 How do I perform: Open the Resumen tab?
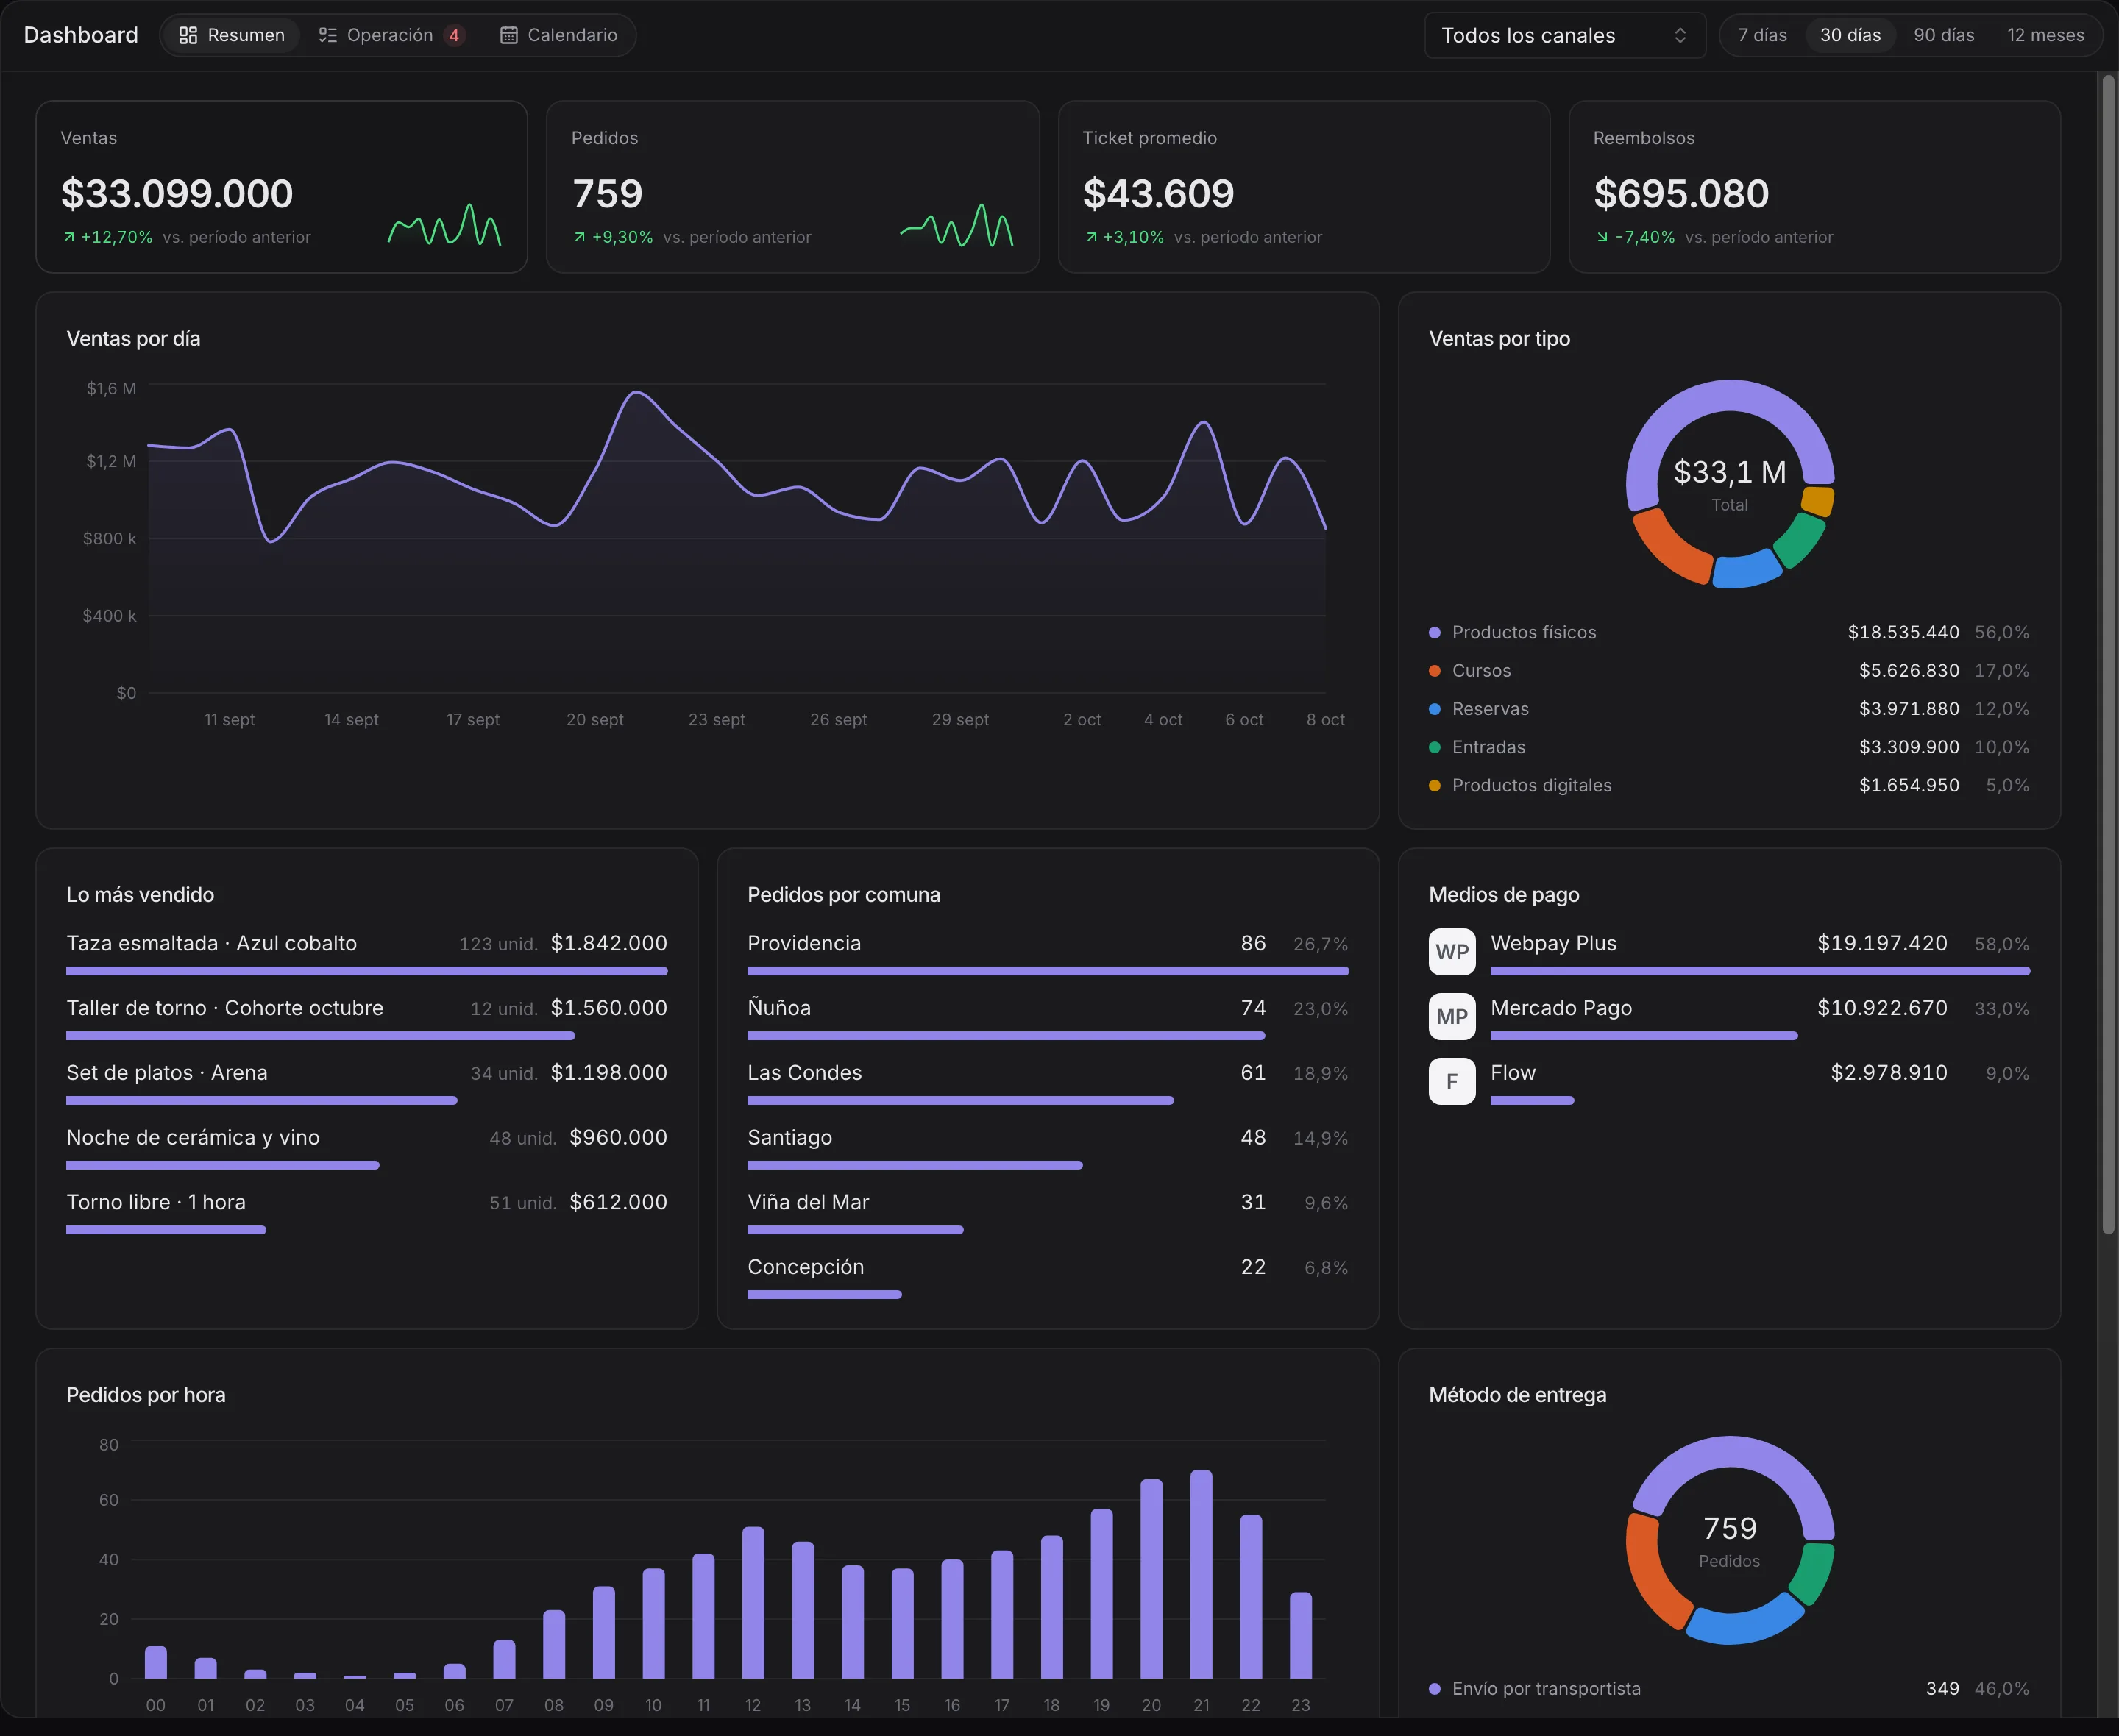(231, 35)
